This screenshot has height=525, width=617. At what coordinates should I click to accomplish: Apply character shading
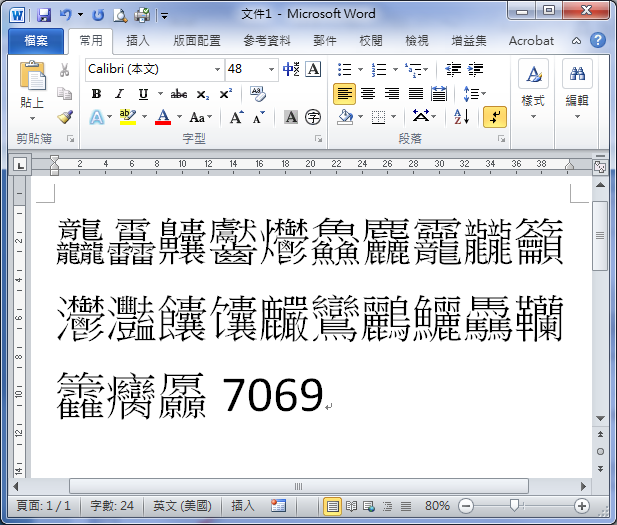[x=291, y=117]
